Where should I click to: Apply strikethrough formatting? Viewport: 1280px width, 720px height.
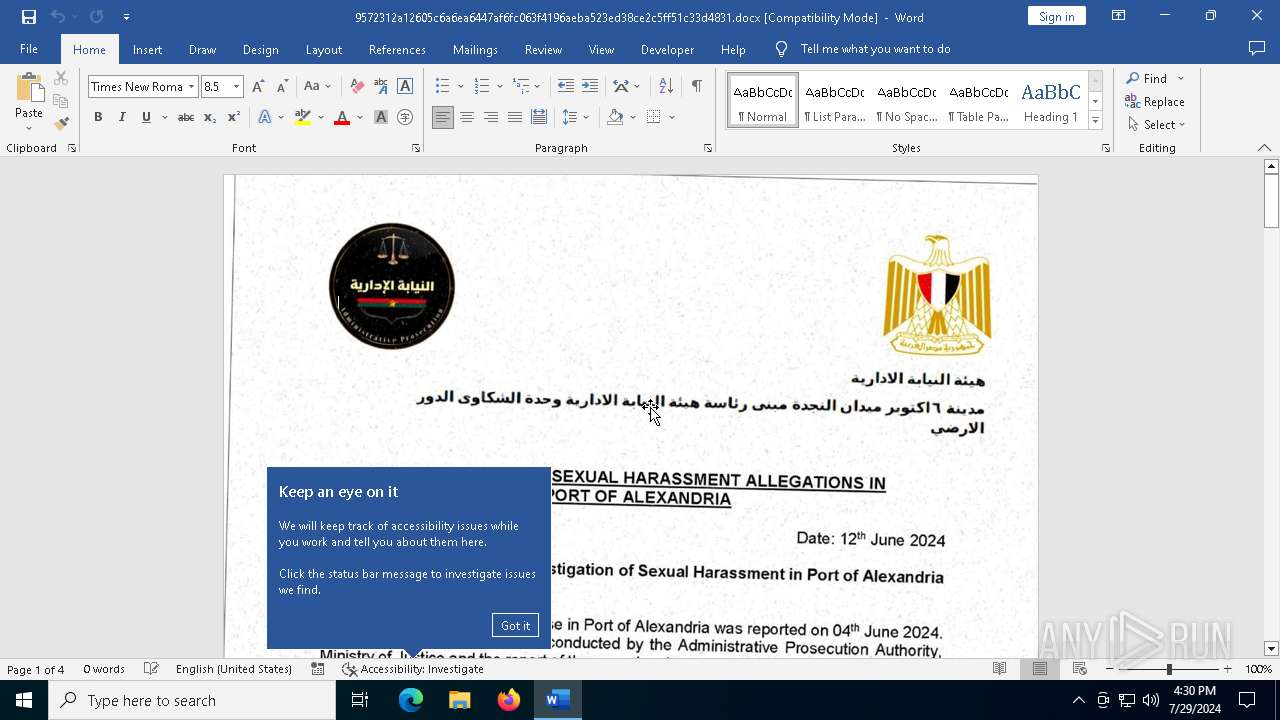coord(185,117)
